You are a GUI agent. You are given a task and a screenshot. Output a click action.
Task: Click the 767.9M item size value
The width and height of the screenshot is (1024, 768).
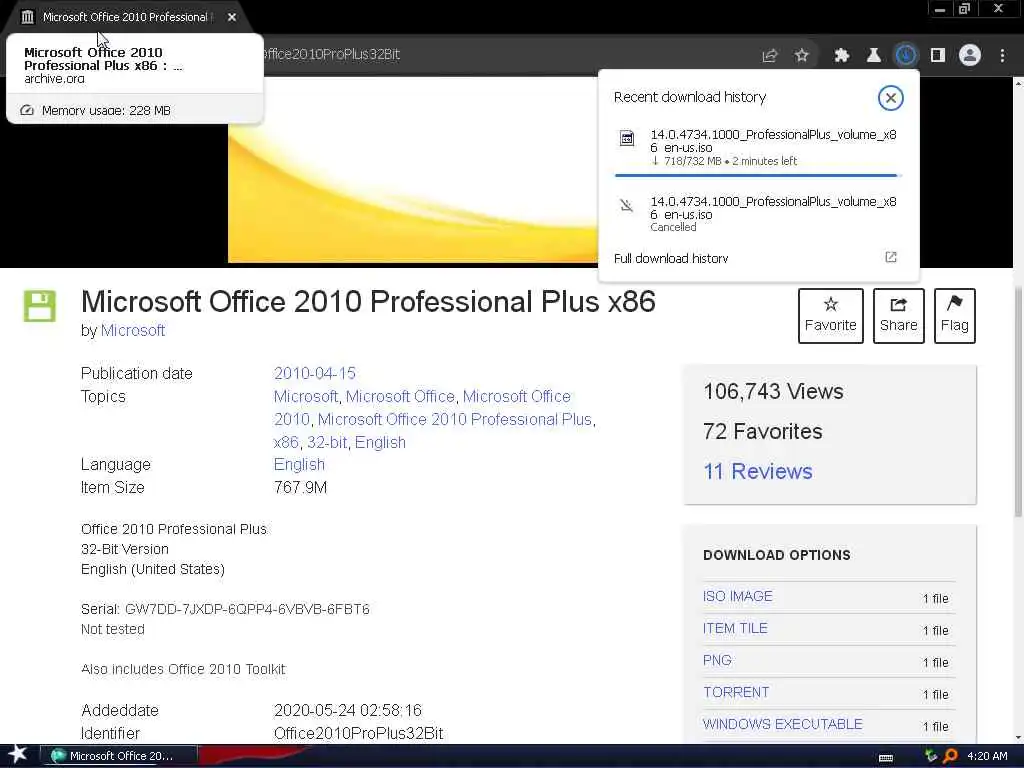tap(300, 487)
